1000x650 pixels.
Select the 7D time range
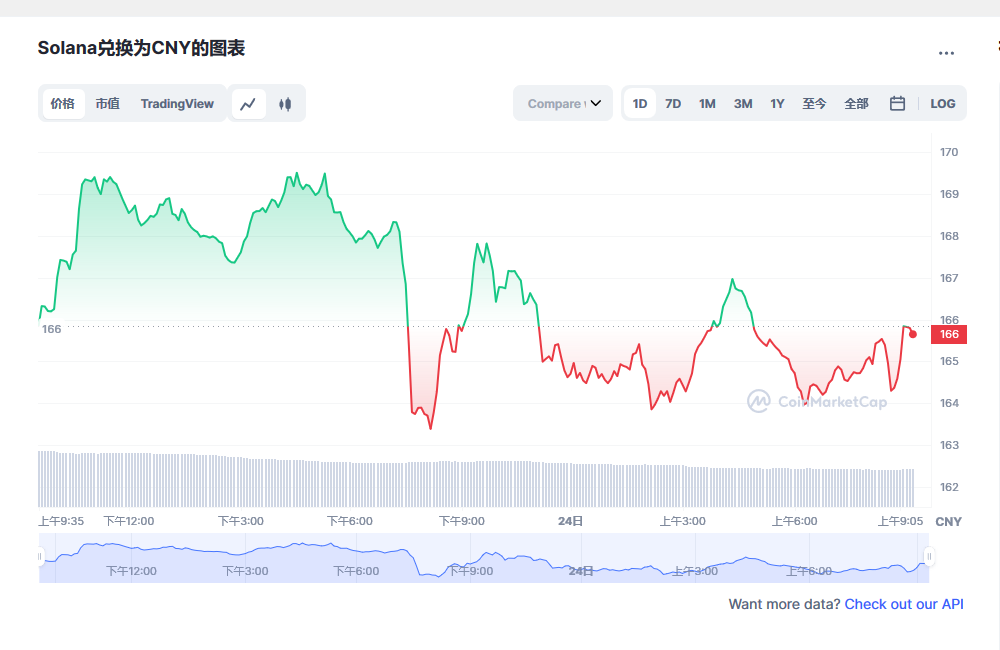pyautogui.click(x=673, y=103)
